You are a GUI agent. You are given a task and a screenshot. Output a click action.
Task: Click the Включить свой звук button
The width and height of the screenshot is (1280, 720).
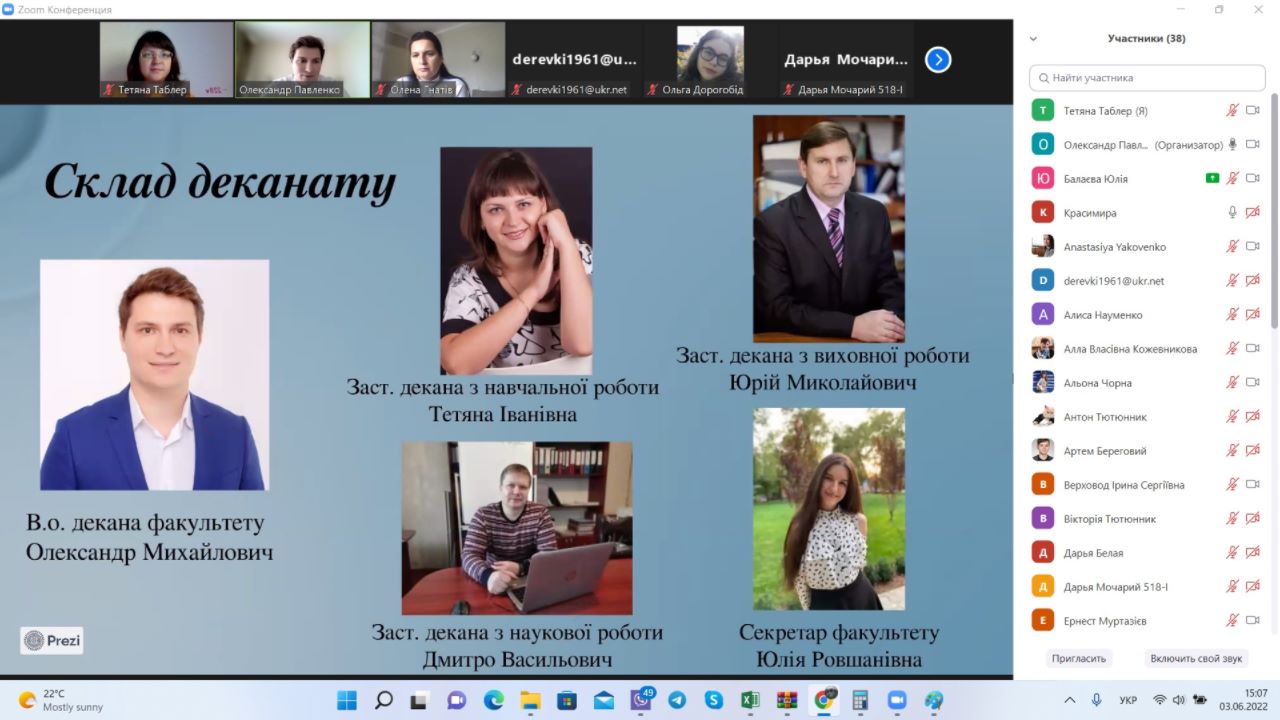(1196, 659)
